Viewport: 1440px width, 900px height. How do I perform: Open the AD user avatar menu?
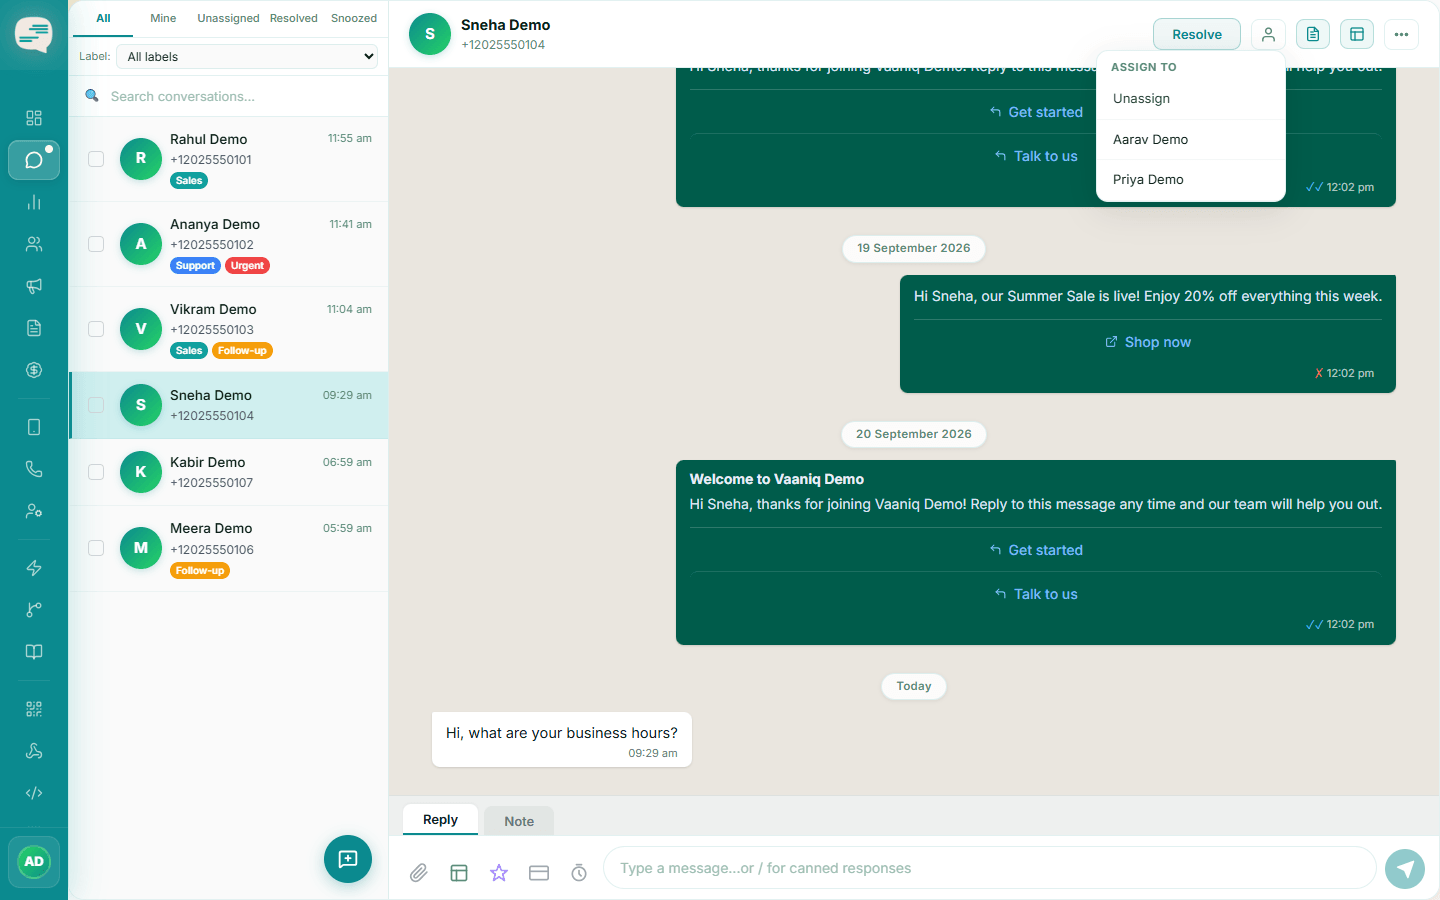(x=34, y=862)
